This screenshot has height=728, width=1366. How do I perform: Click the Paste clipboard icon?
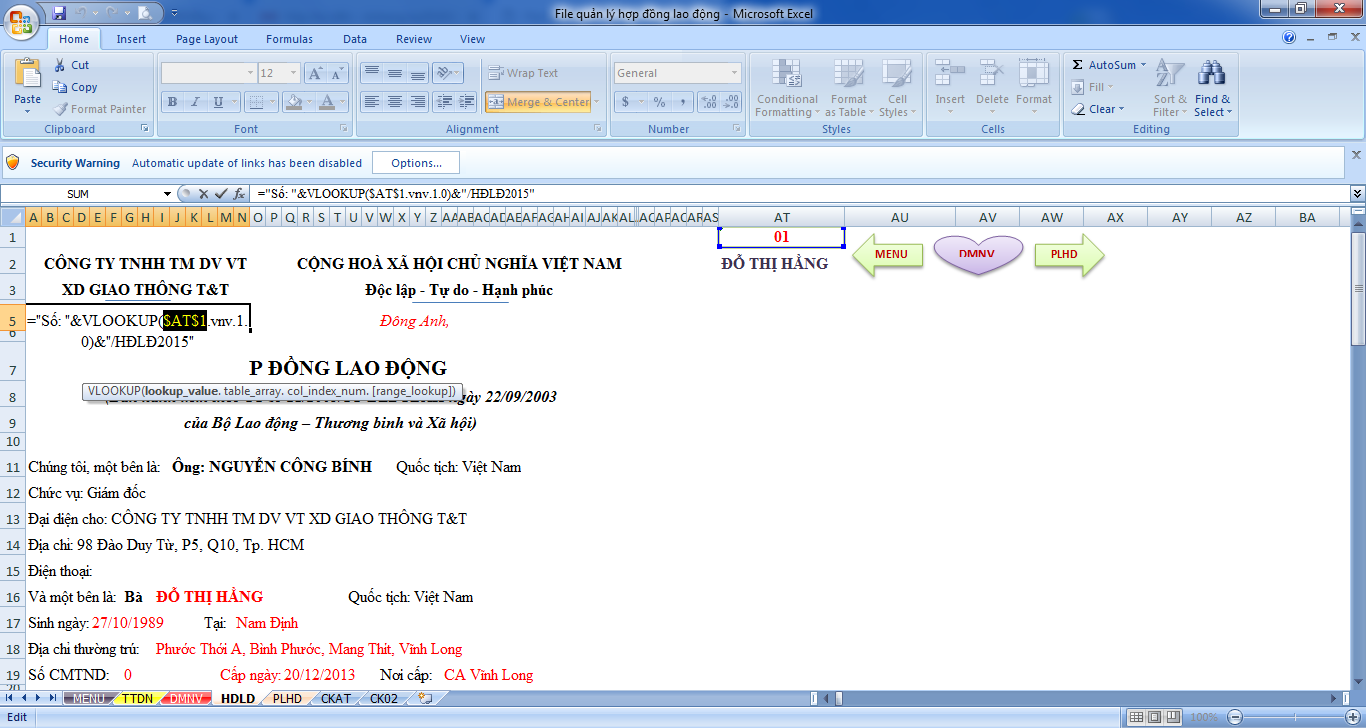(x=28, y=78)
